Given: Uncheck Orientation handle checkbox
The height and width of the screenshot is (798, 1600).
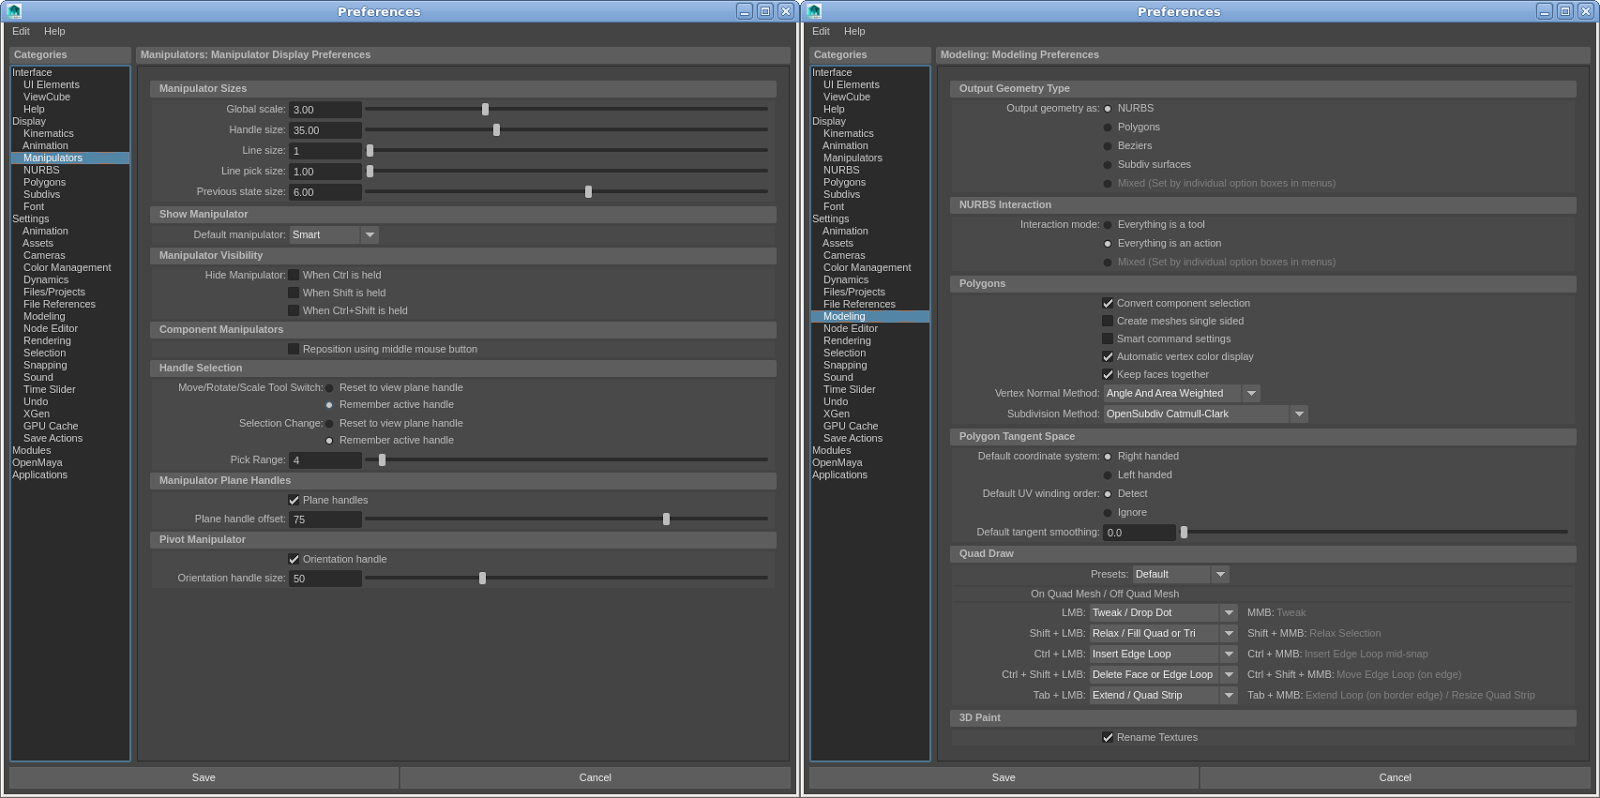Looking at the screenshot, I should coord(294,559).
